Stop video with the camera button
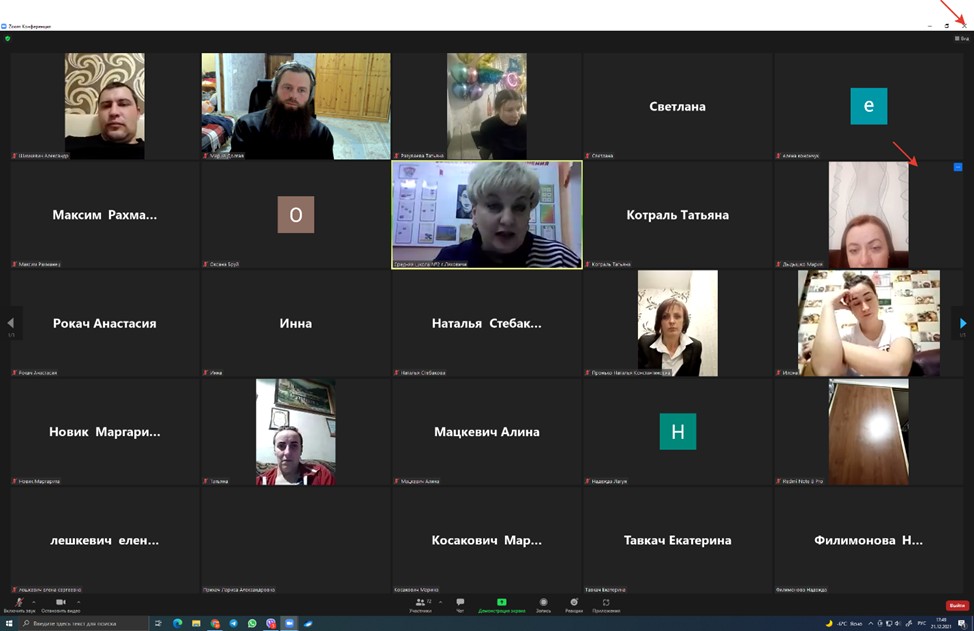The image size is (974, 631). (61, 604)
